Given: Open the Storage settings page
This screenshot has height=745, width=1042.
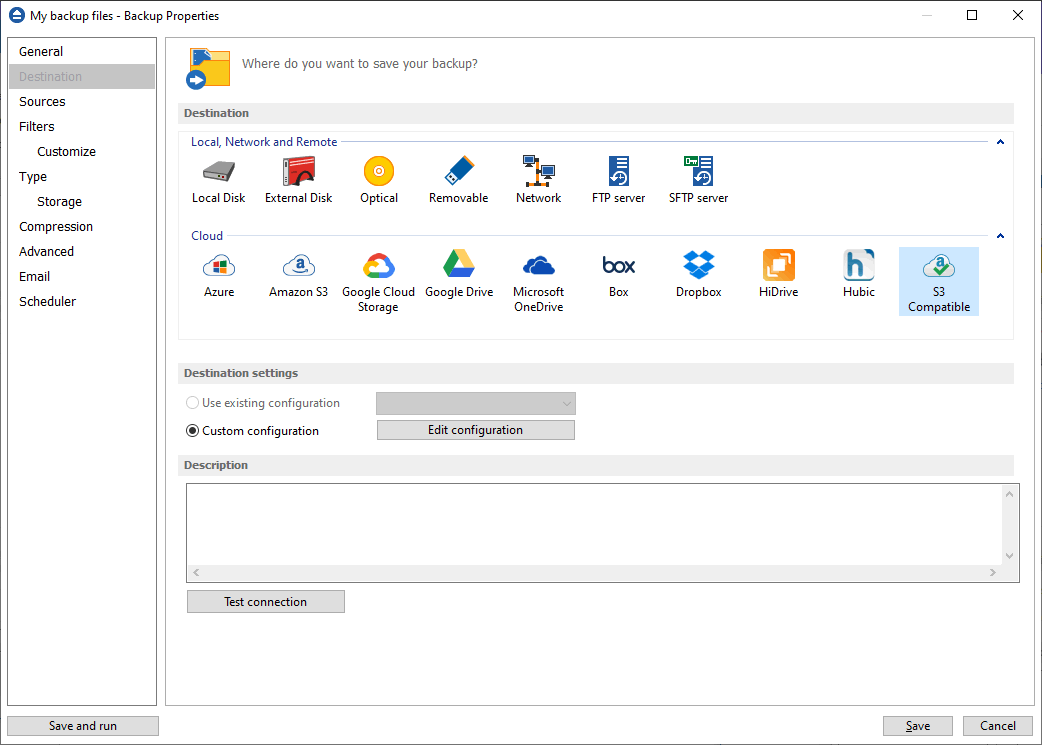Looking at the screenshot, I should pyautogui.click(x=82, y=201).
